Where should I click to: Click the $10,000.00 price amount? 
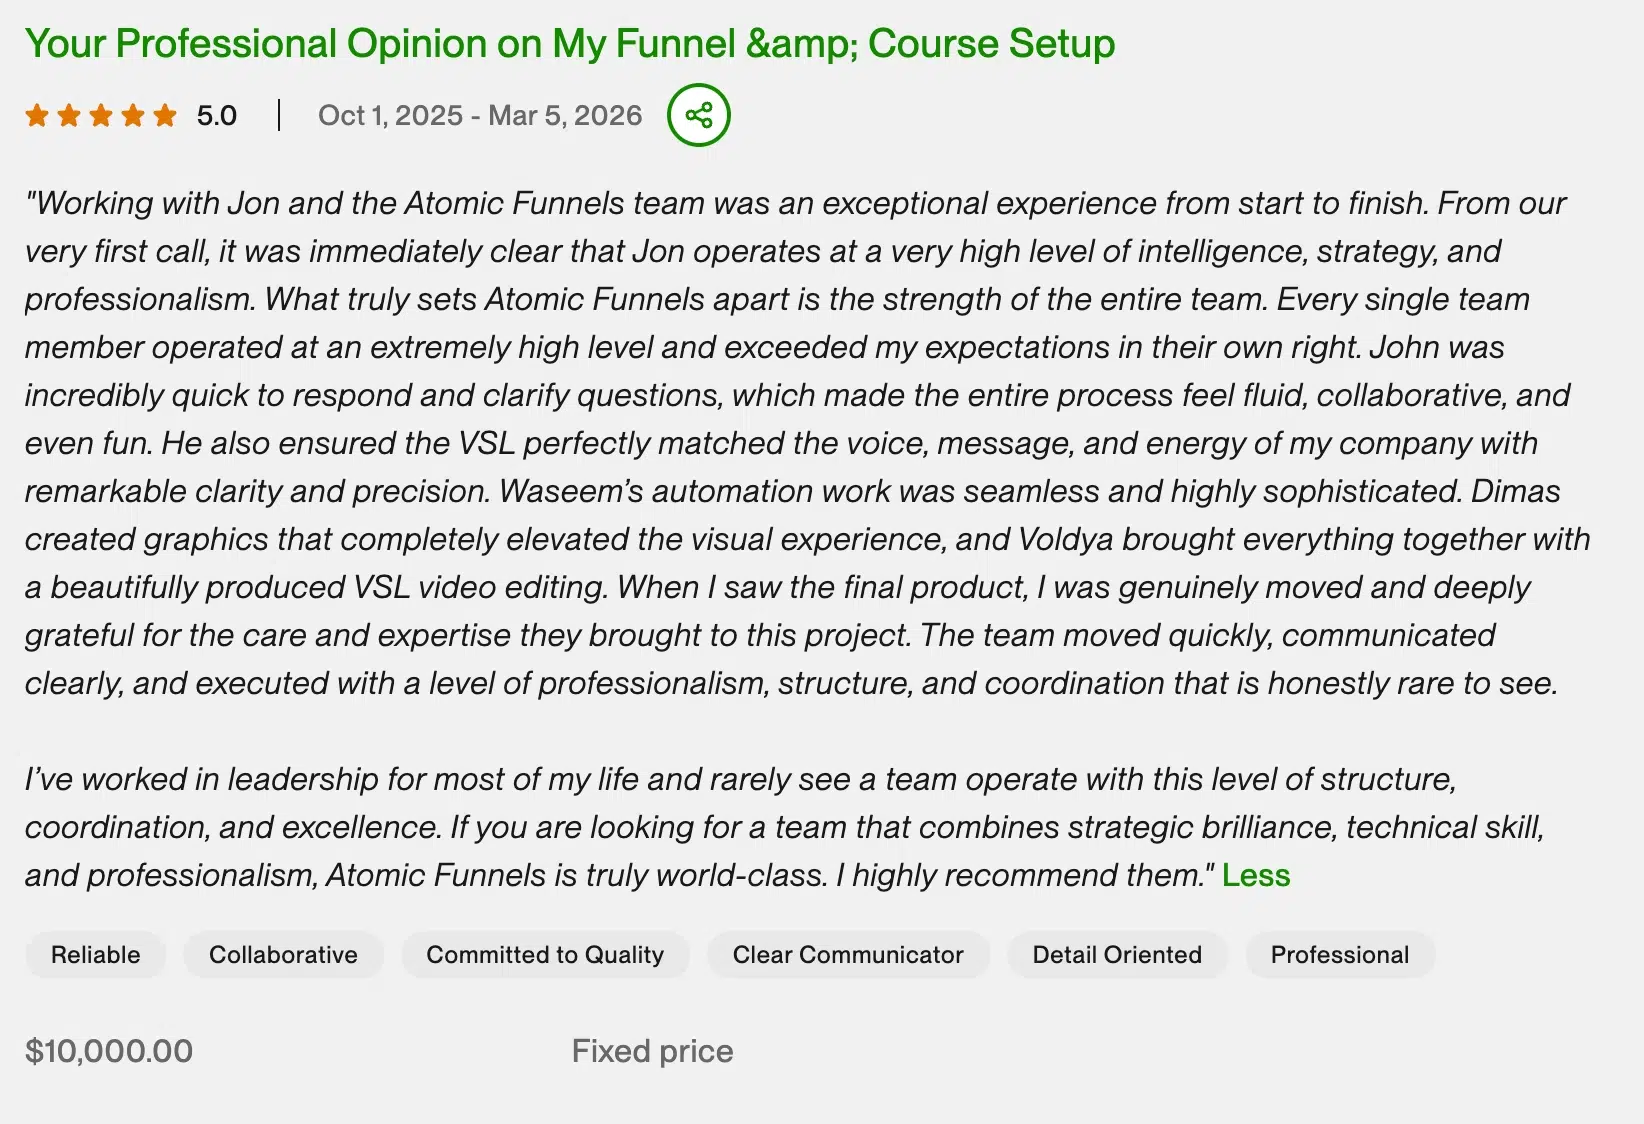[110, 1051]
